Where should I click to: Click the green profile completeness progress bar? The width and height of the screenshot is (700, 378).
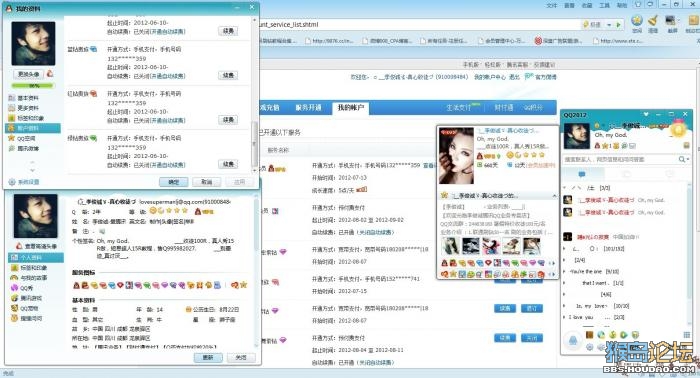pos(32,85)
